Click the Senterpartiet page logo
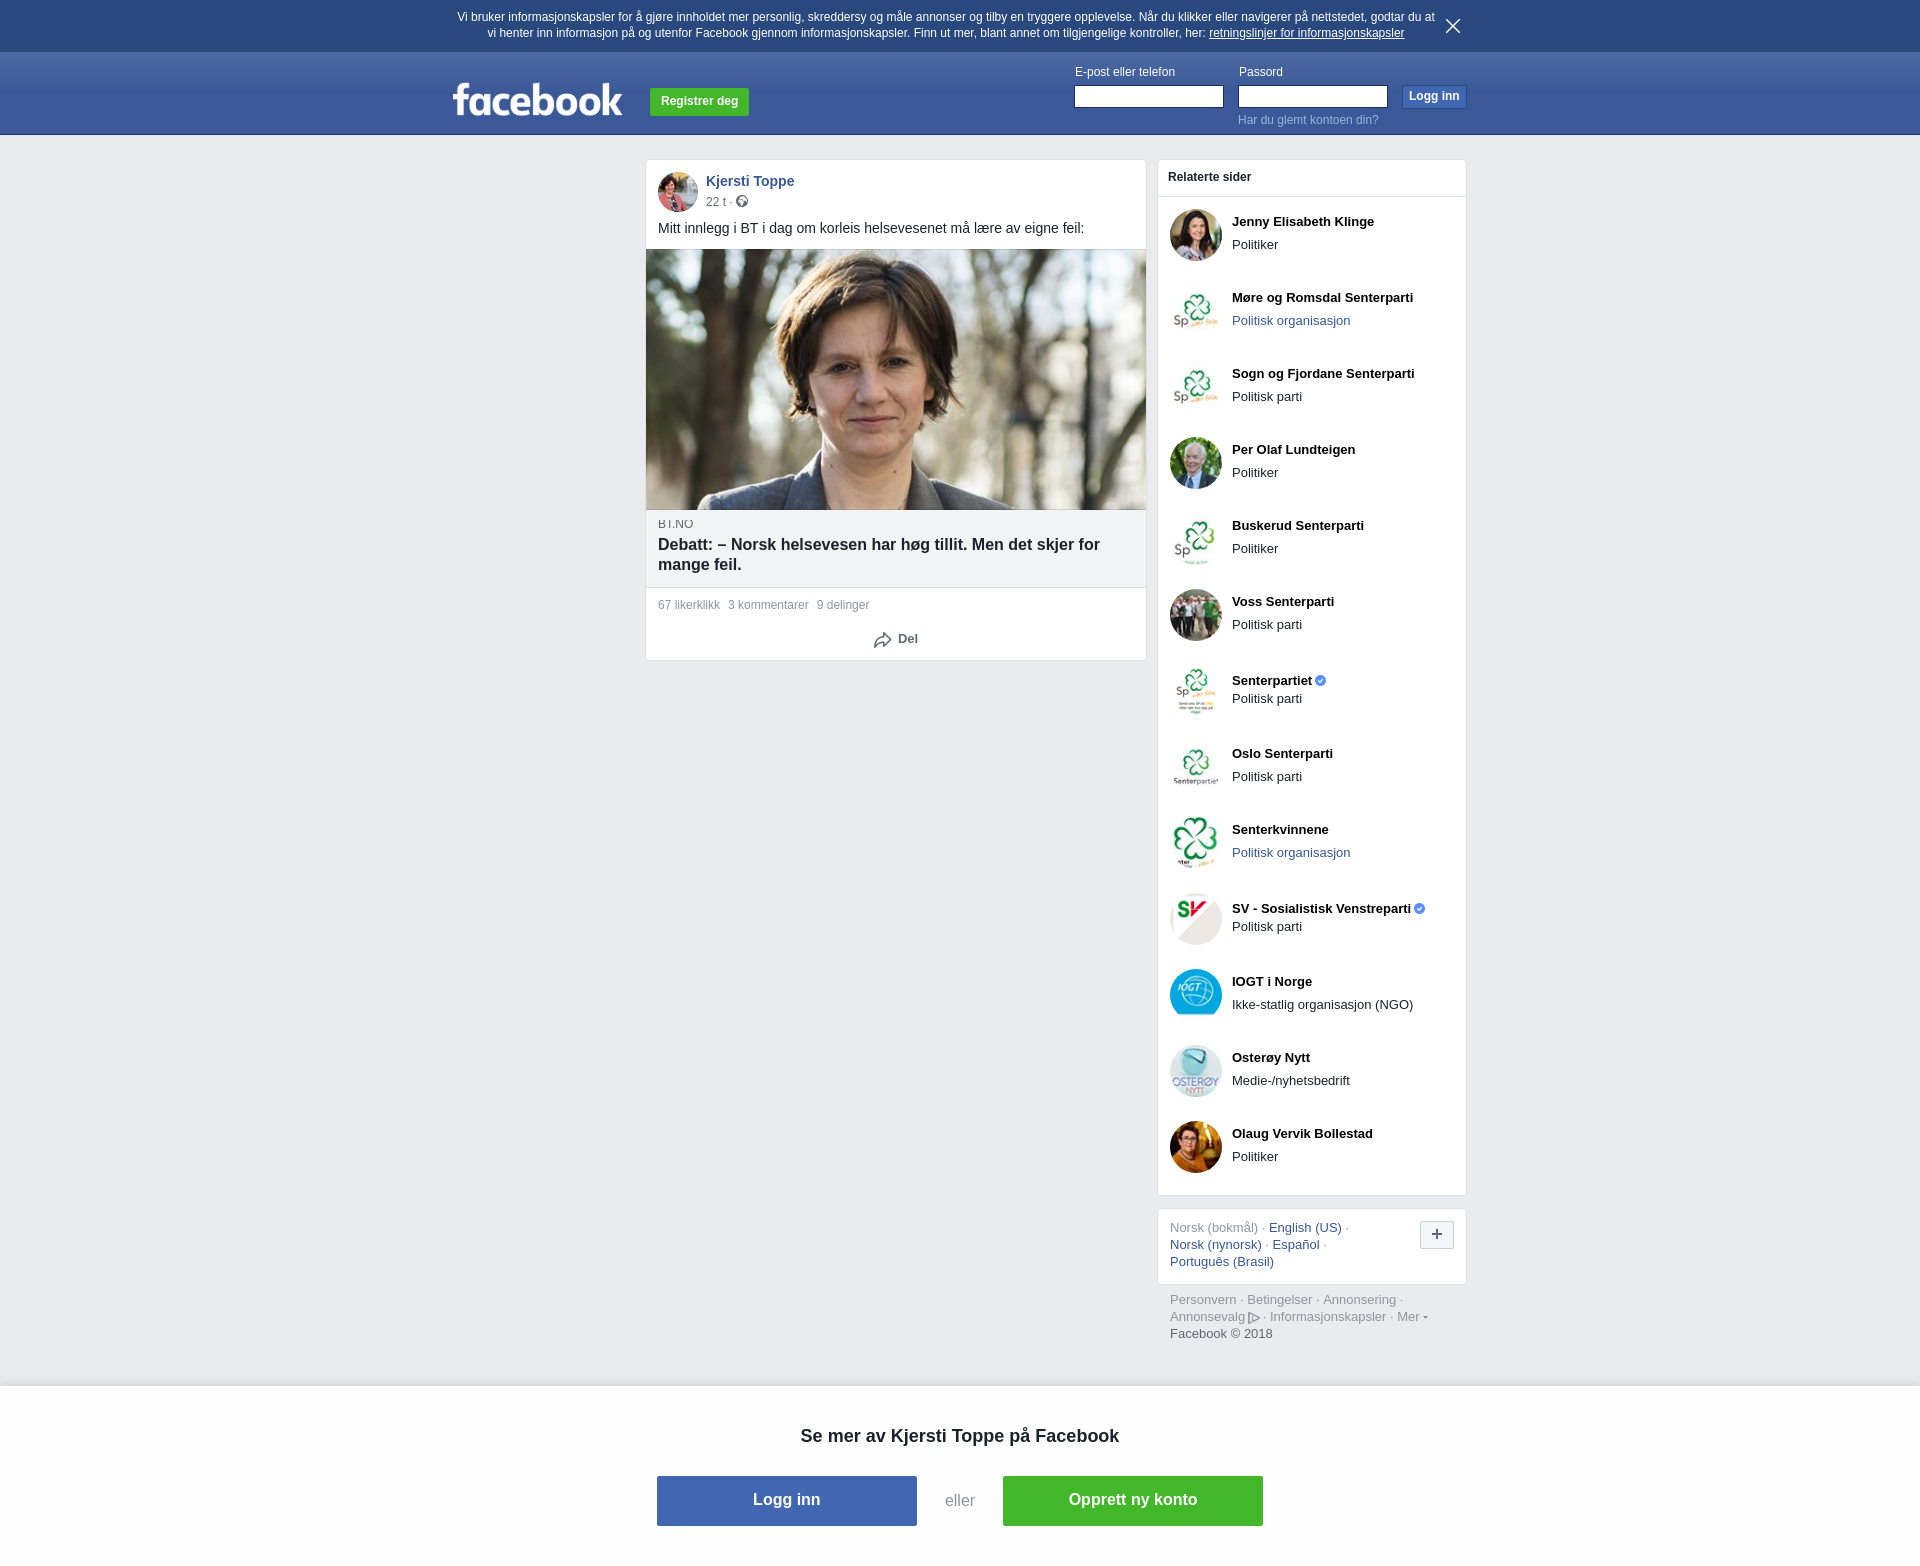 pos(1196,691)
